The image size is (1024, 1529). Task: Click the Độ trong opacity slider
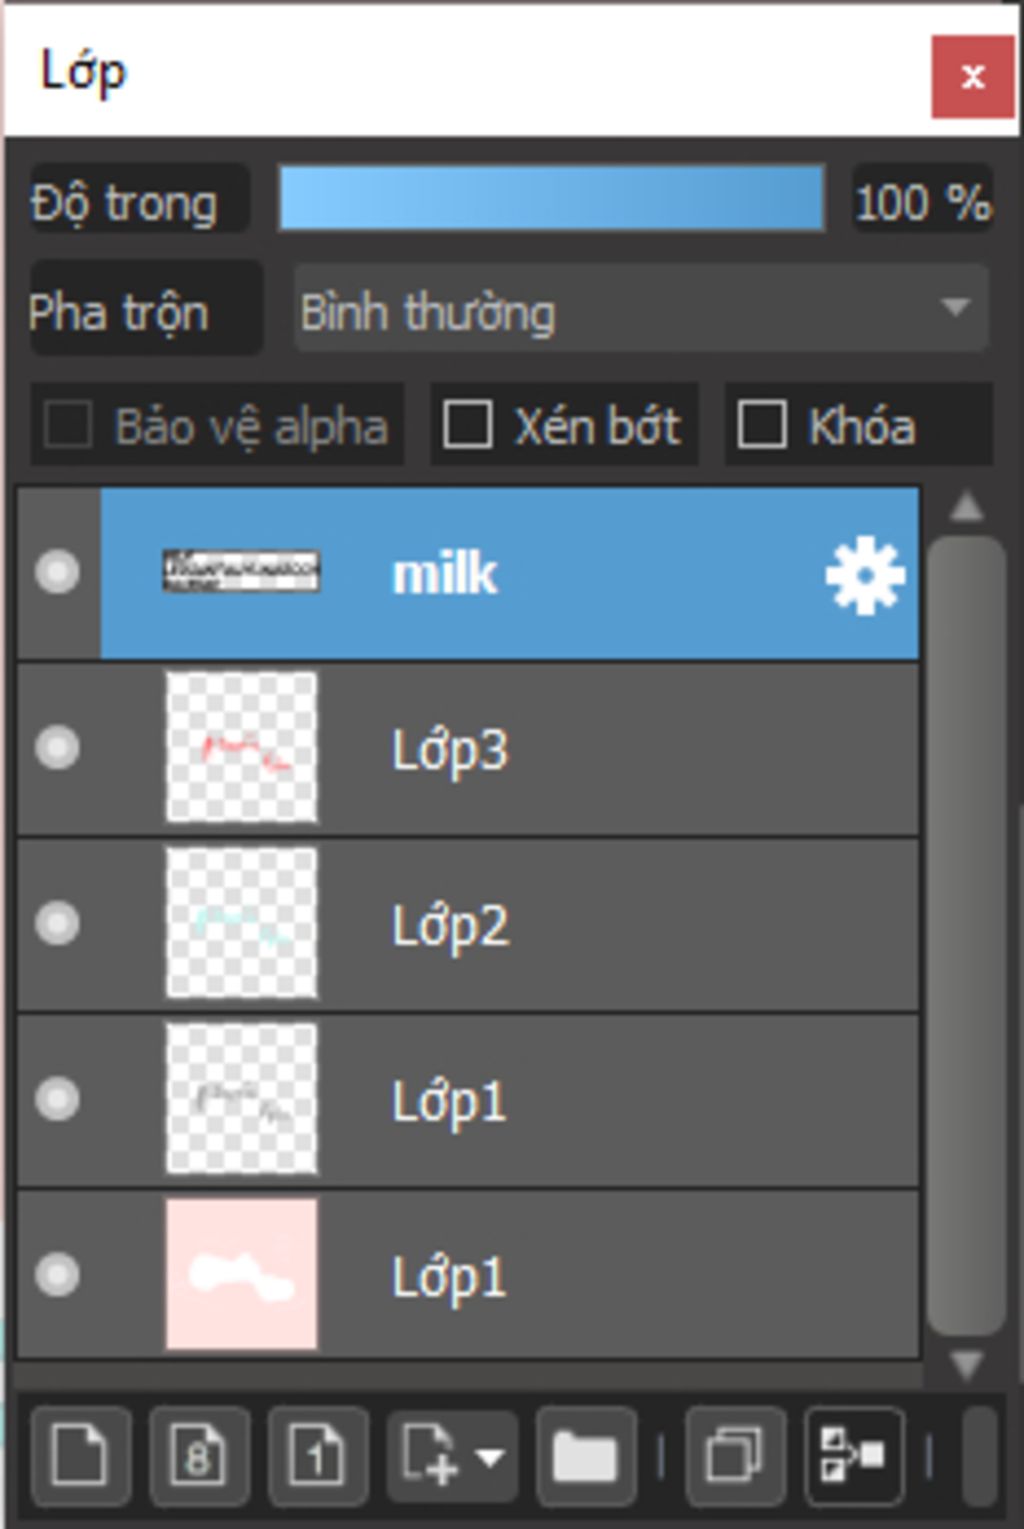tap(551, 199)
